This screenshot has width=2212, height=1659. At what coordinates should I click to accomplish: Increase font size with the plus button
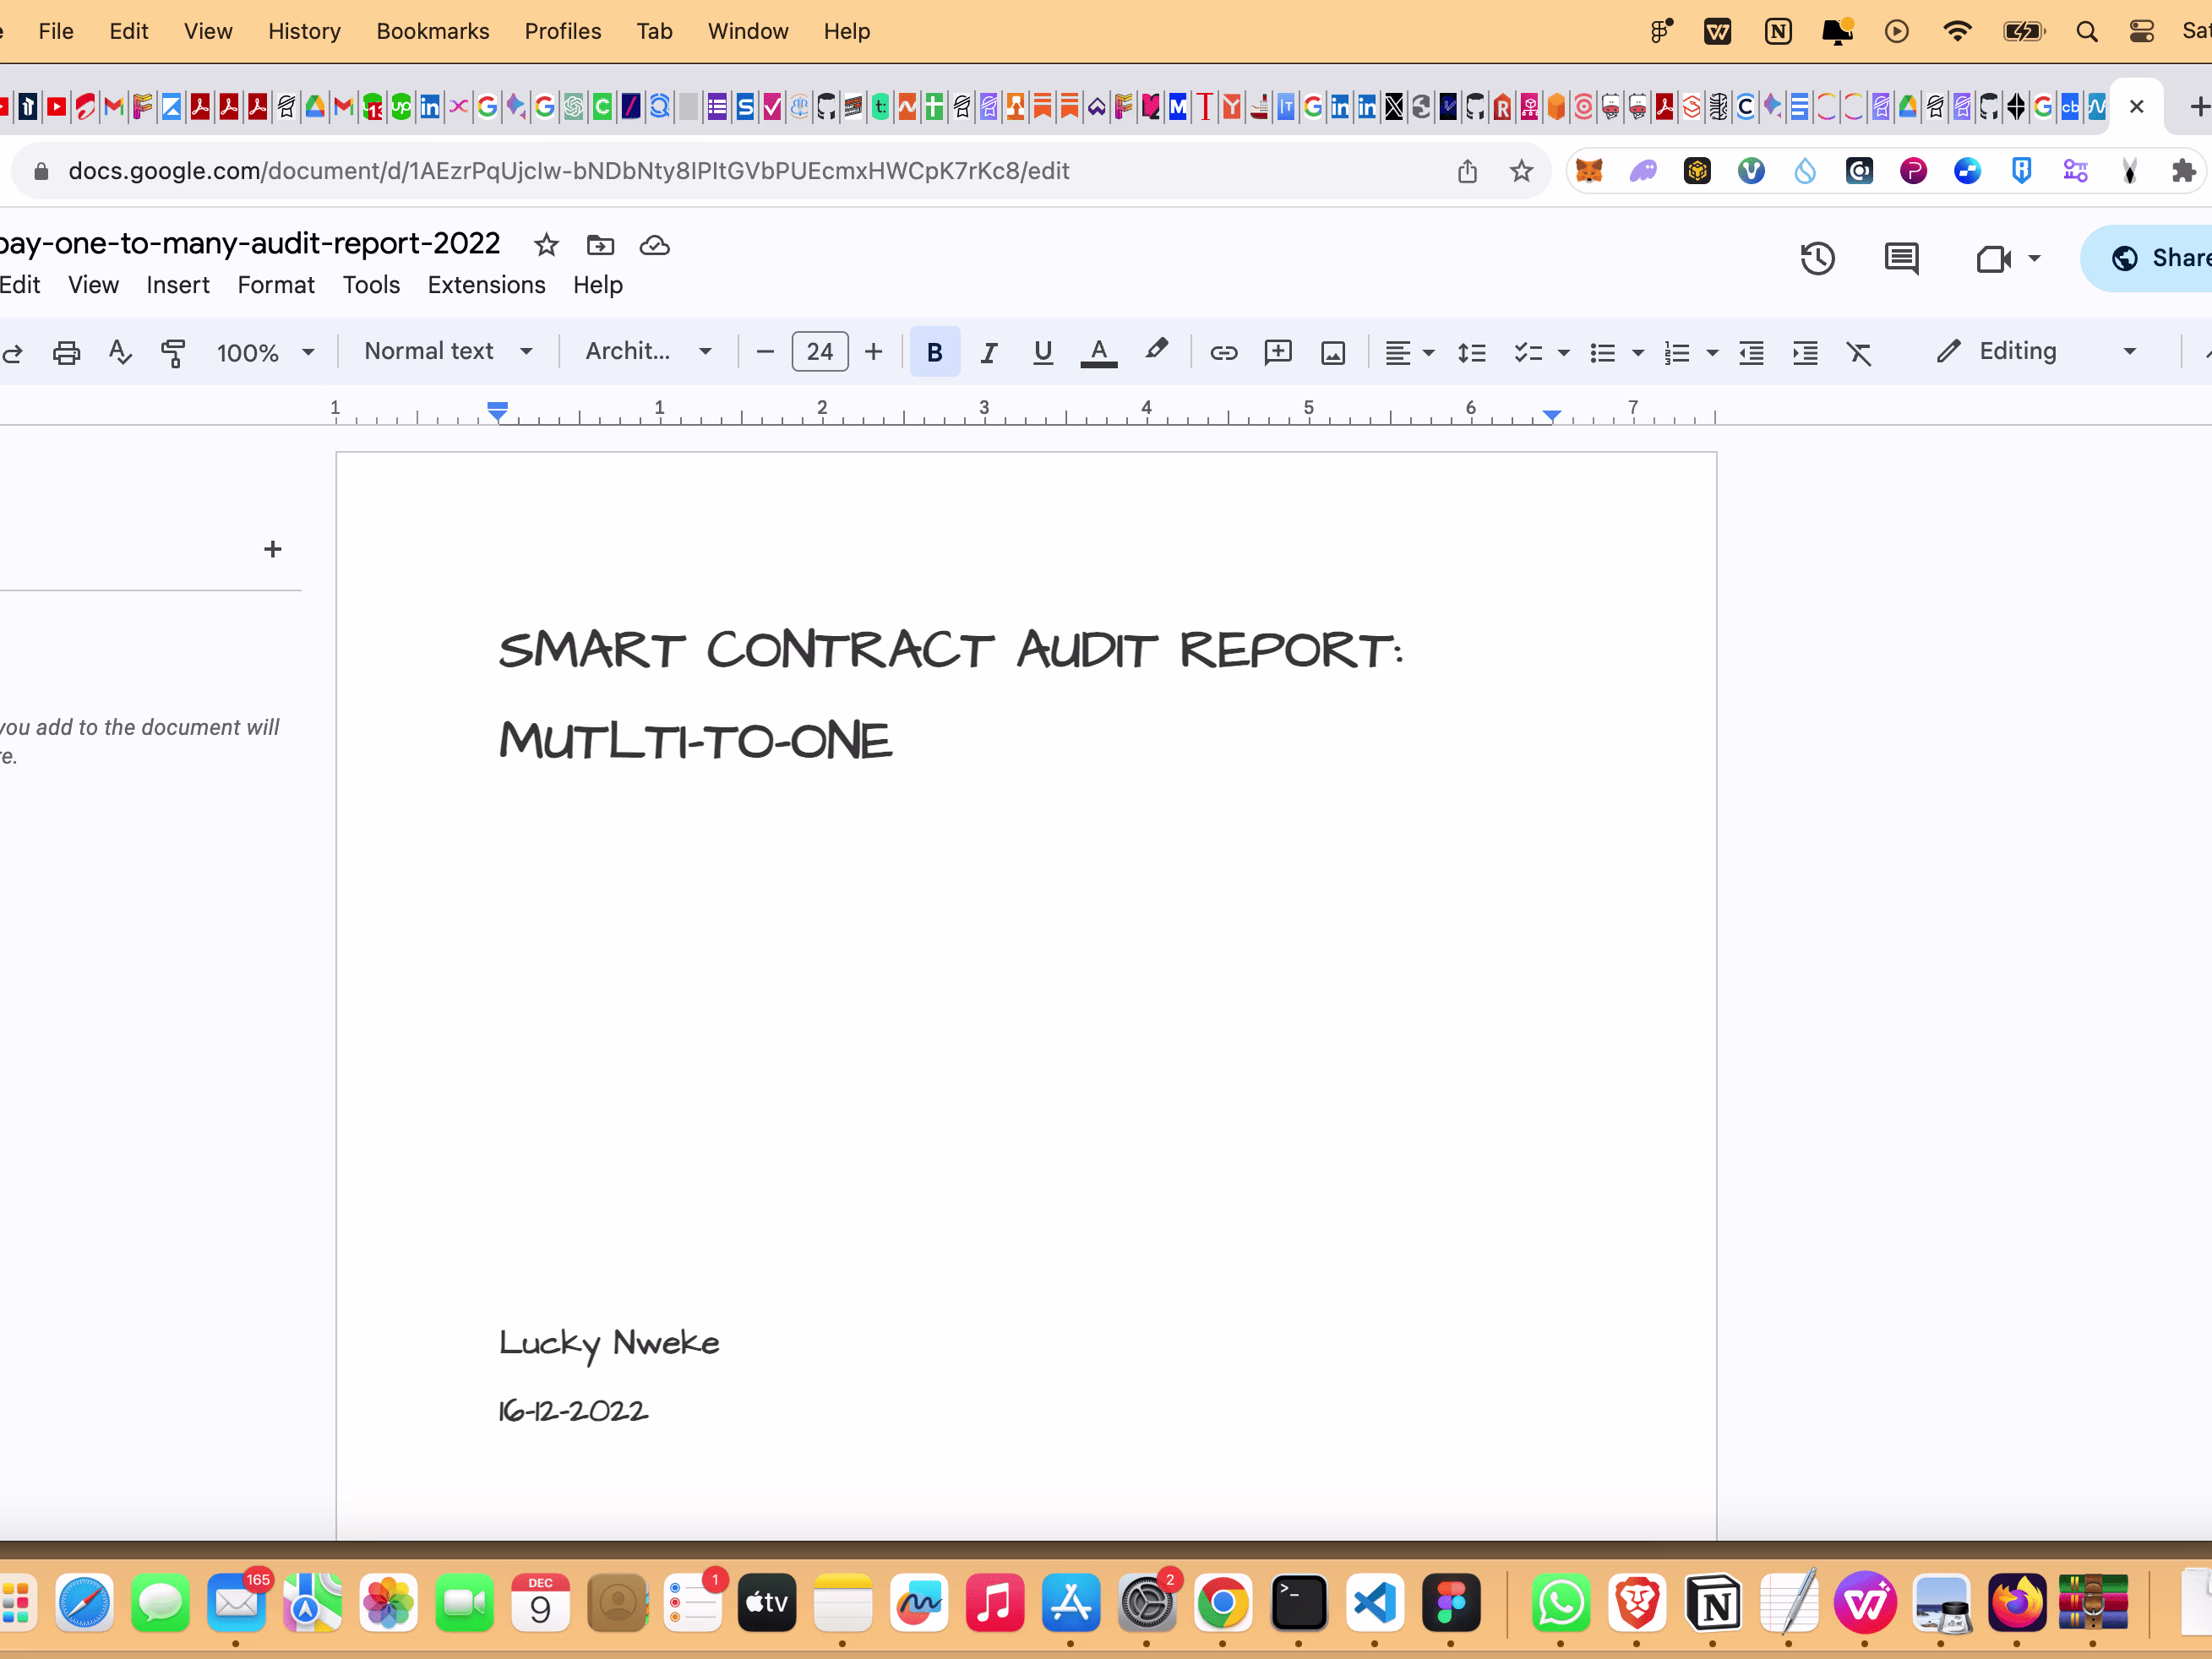pos(873,352)
